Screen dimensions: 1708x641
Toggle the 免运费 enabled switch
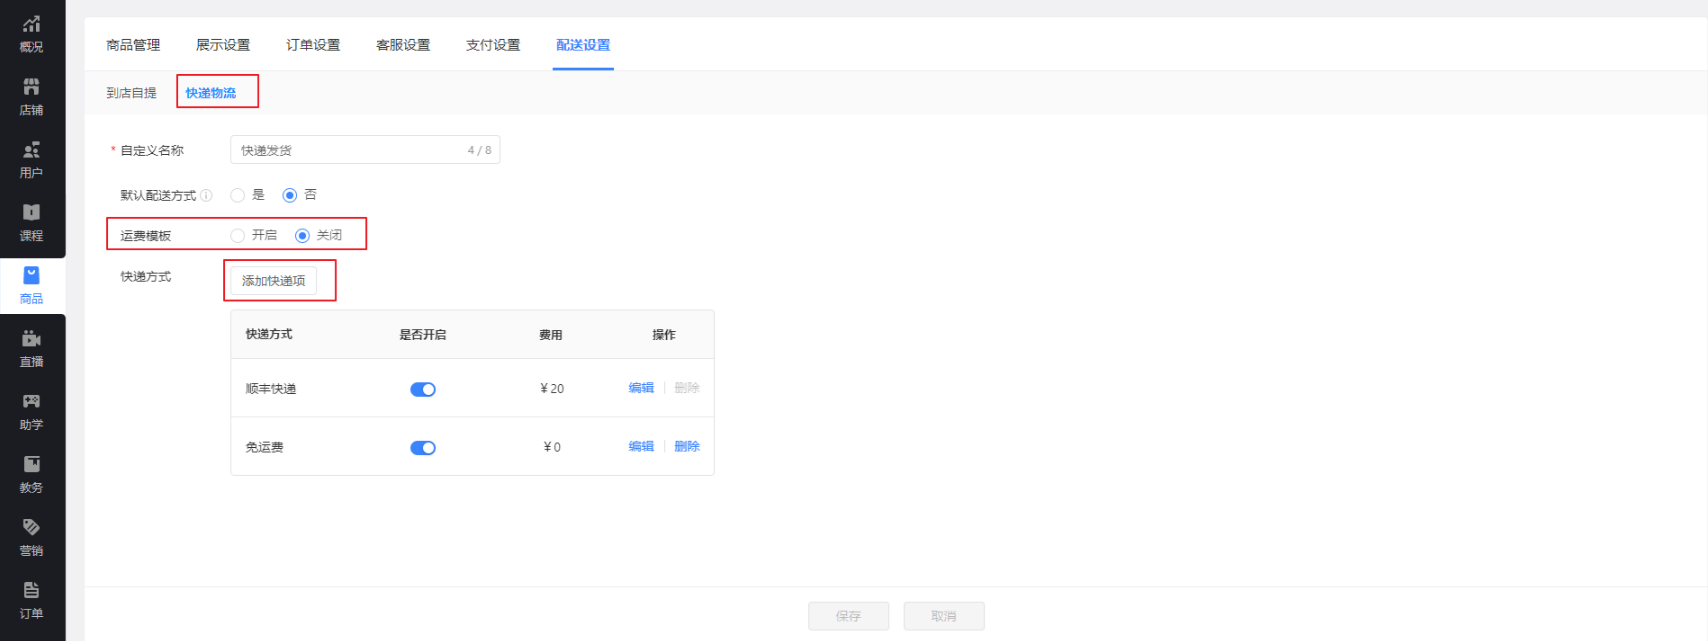(423, 448)
